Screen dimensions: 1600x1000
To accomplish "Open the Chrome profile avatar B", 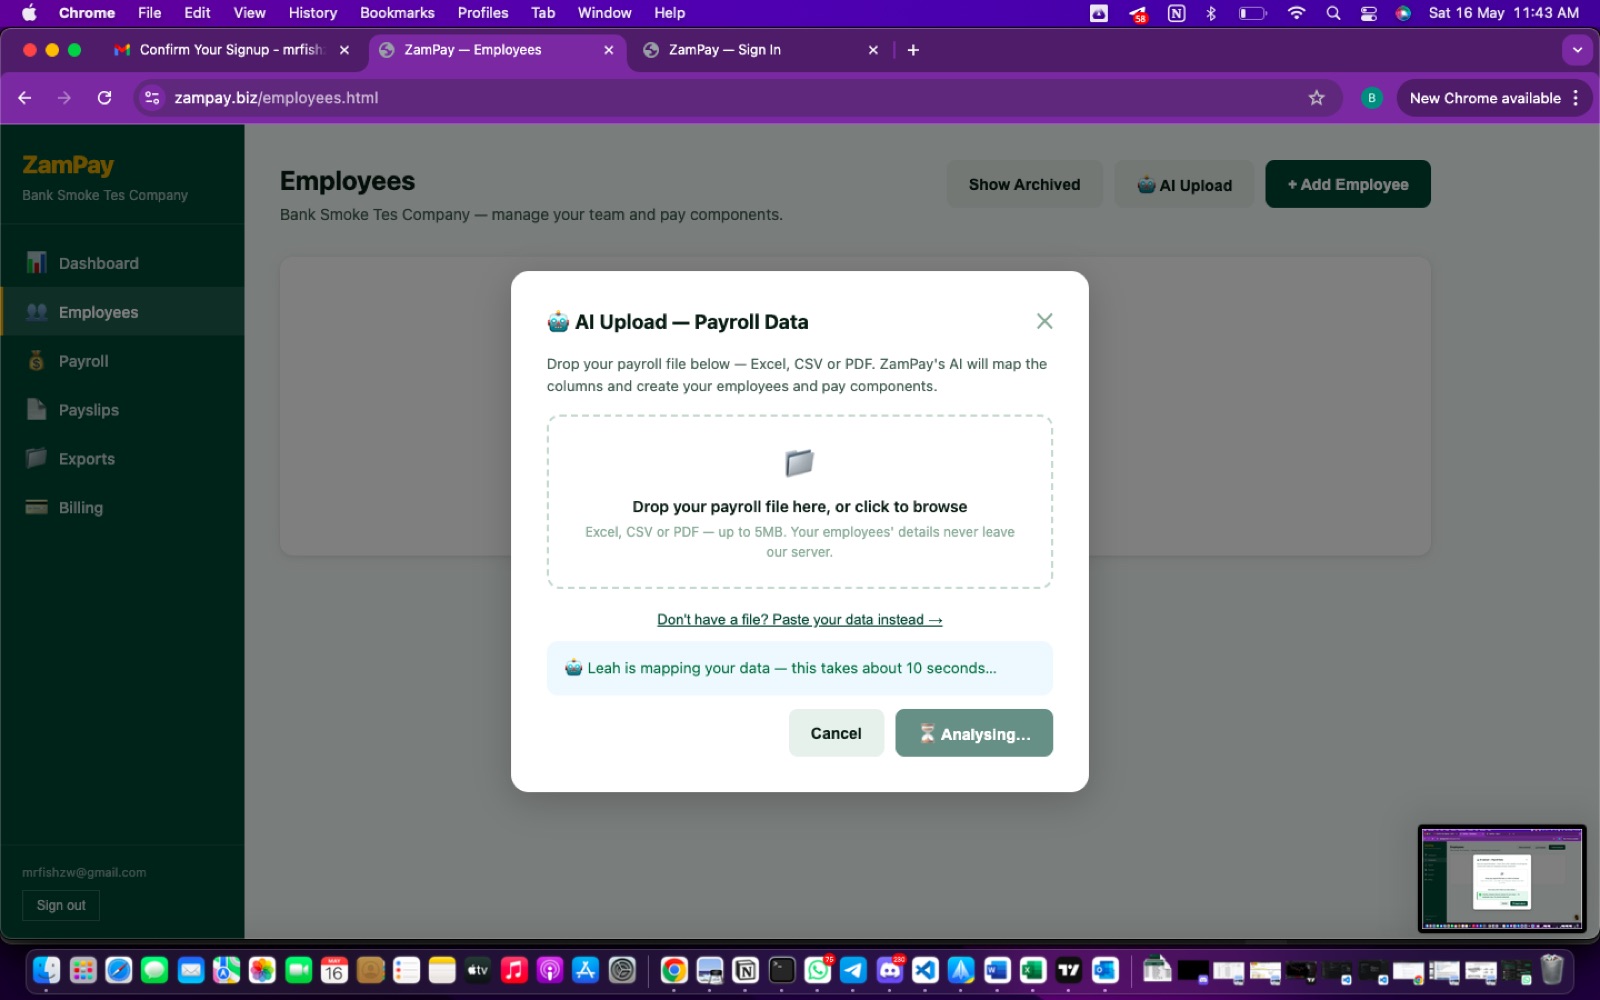I will (x=1371, y=98).
